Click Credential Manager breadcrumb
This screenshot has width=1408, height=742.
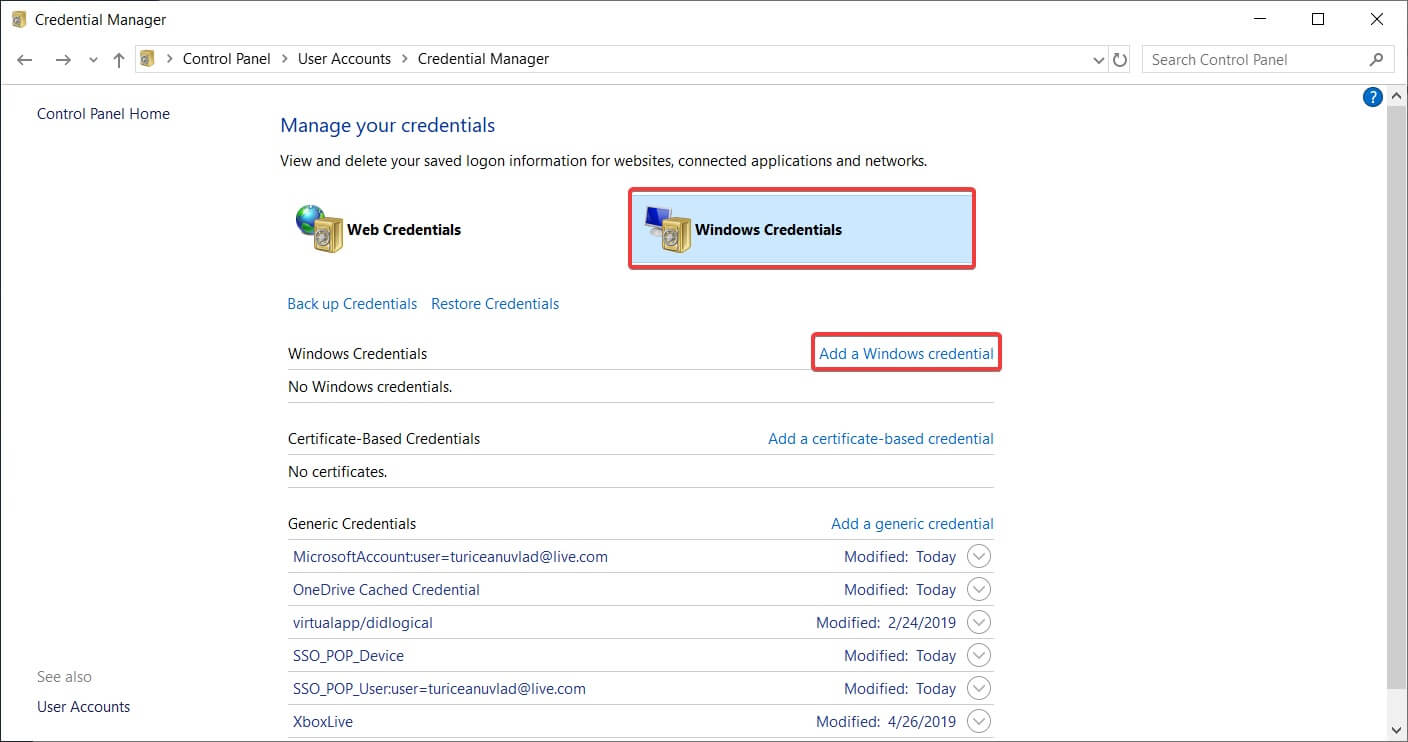483,59
